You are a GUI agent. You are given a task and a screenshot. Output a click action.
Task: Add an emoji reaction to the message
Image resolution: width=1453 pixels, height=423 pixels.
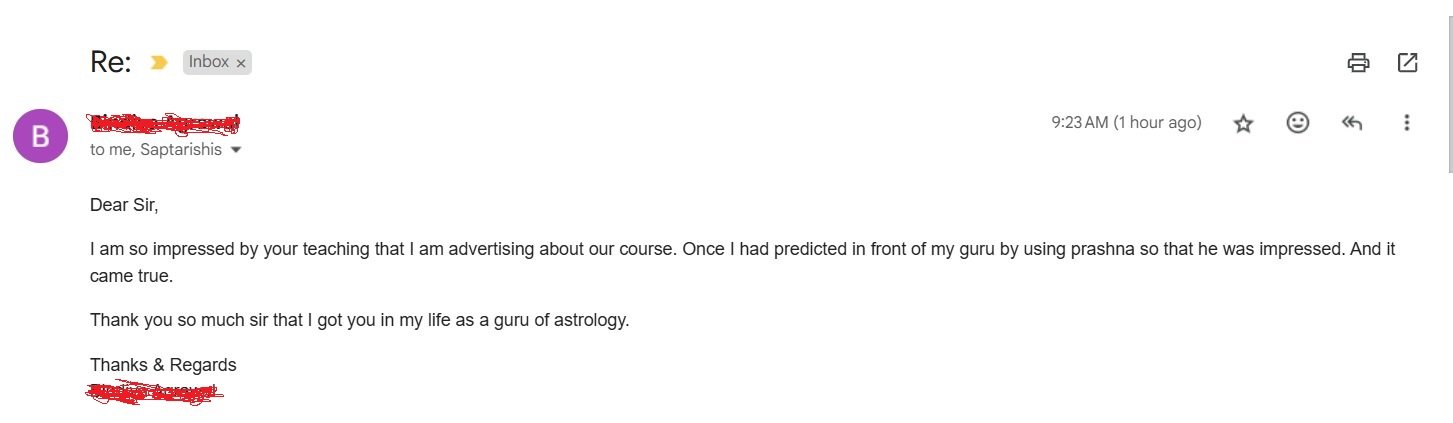tap(1298, 123)
